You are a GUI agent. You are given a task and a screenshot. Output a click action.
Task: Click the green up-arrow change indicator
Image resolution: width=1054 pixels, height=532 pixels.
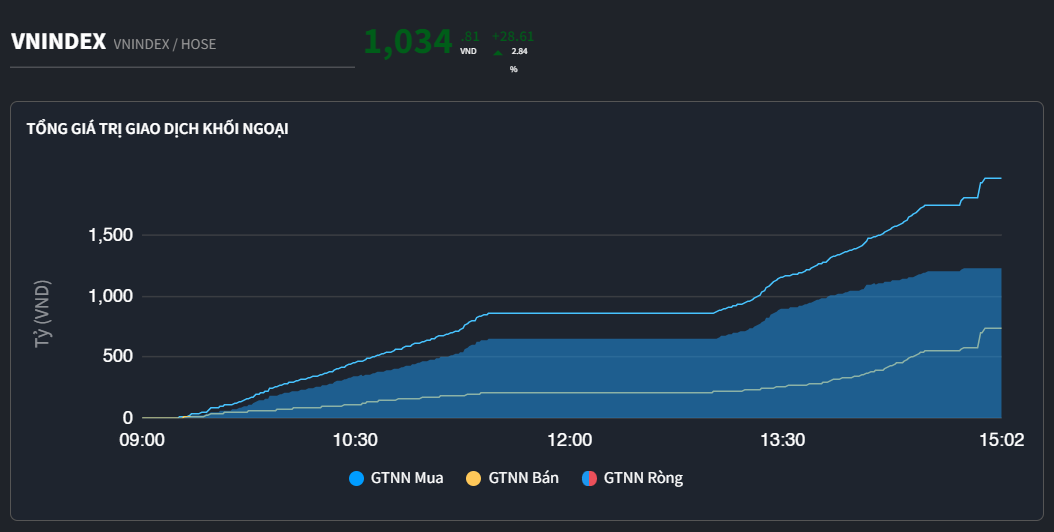click(x=498, y=53)
